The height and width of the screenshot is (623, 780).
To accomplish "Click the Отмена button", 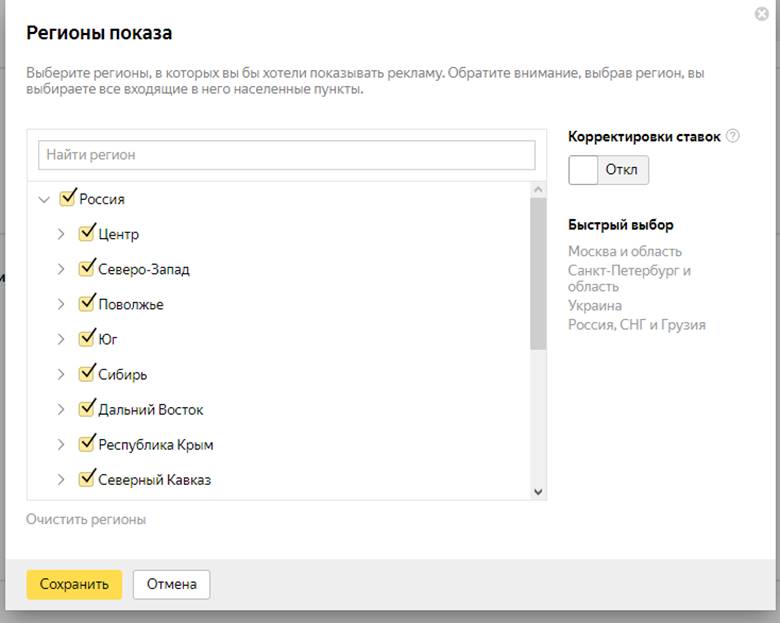I will 171,584.
